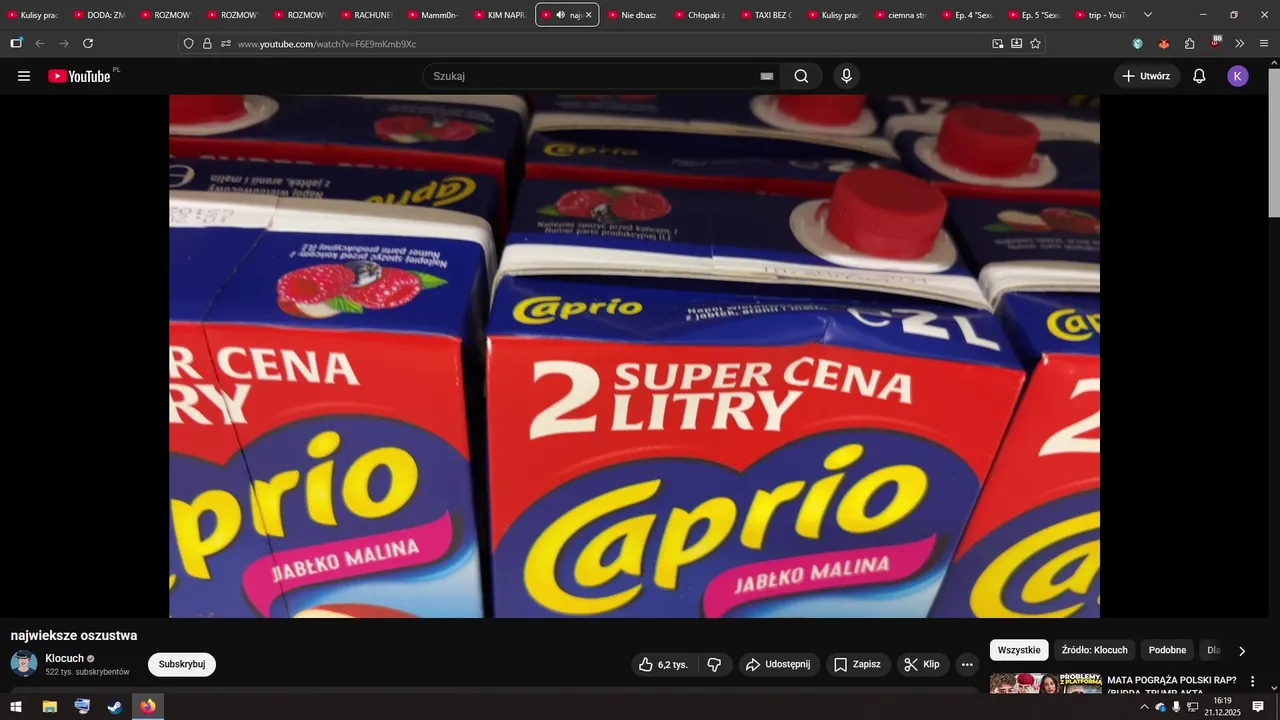Switch to the DODA: ZM tab

pos(100,15)
